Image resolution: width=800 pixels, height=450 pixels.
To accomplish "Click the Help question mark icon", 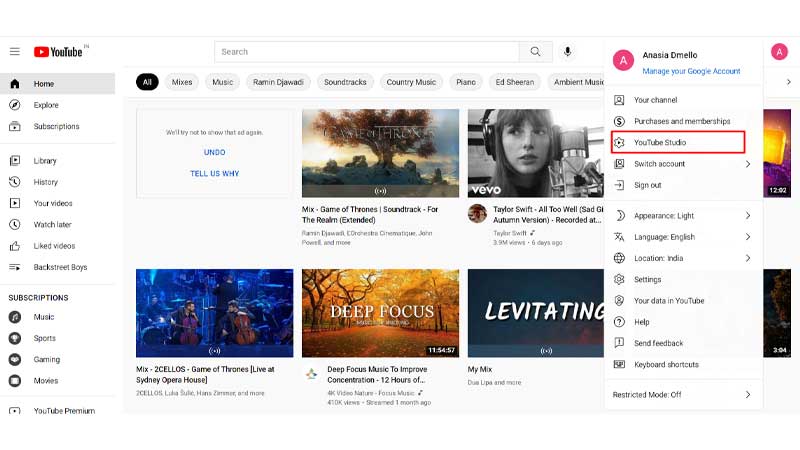I will (x=619, y=322).
